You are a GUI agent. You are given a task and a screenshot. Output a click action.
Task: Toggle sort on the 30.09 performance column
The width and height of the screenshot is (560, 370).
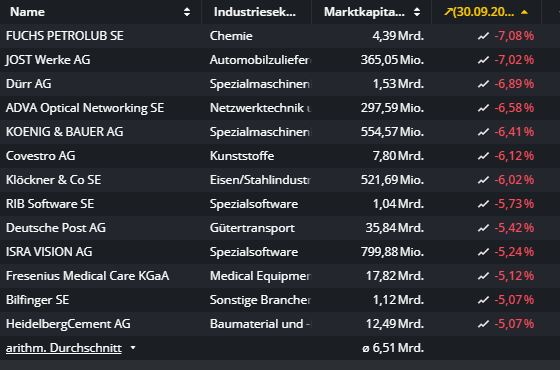click(x=524, y=12)
